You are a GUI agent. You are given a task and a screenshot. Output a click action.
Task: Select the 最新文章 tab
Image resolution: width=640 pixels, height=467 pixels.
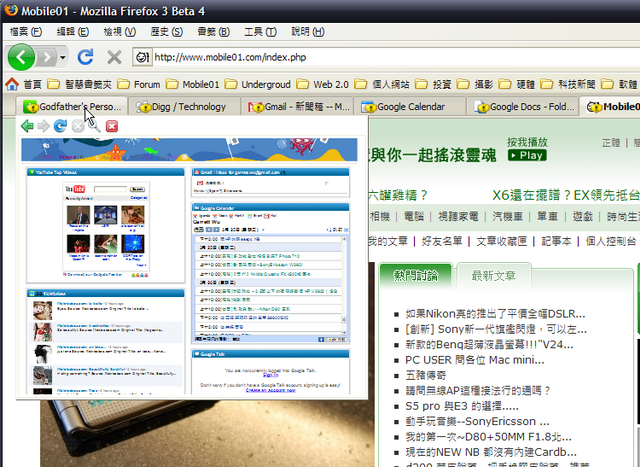click(493, 276)
